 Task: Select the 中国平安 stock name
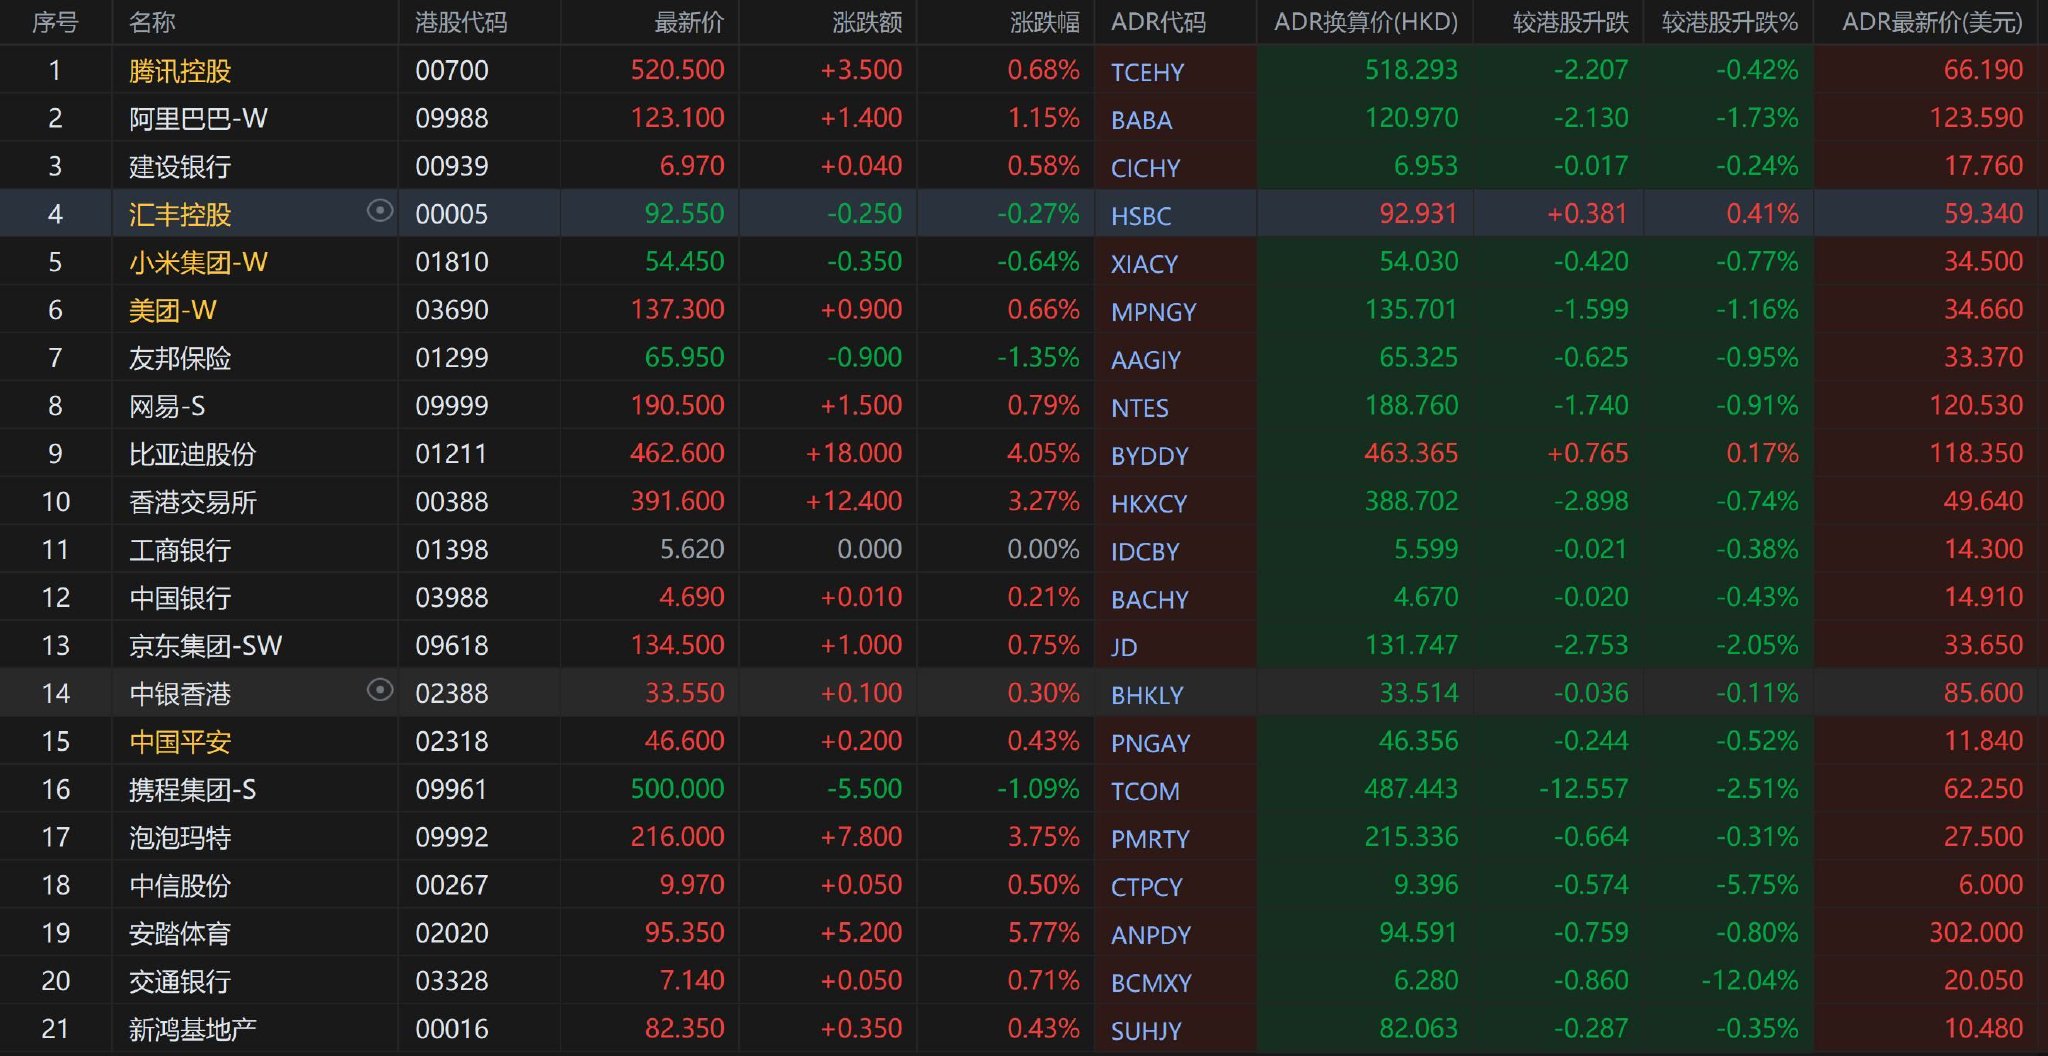[x=180, y=742]
